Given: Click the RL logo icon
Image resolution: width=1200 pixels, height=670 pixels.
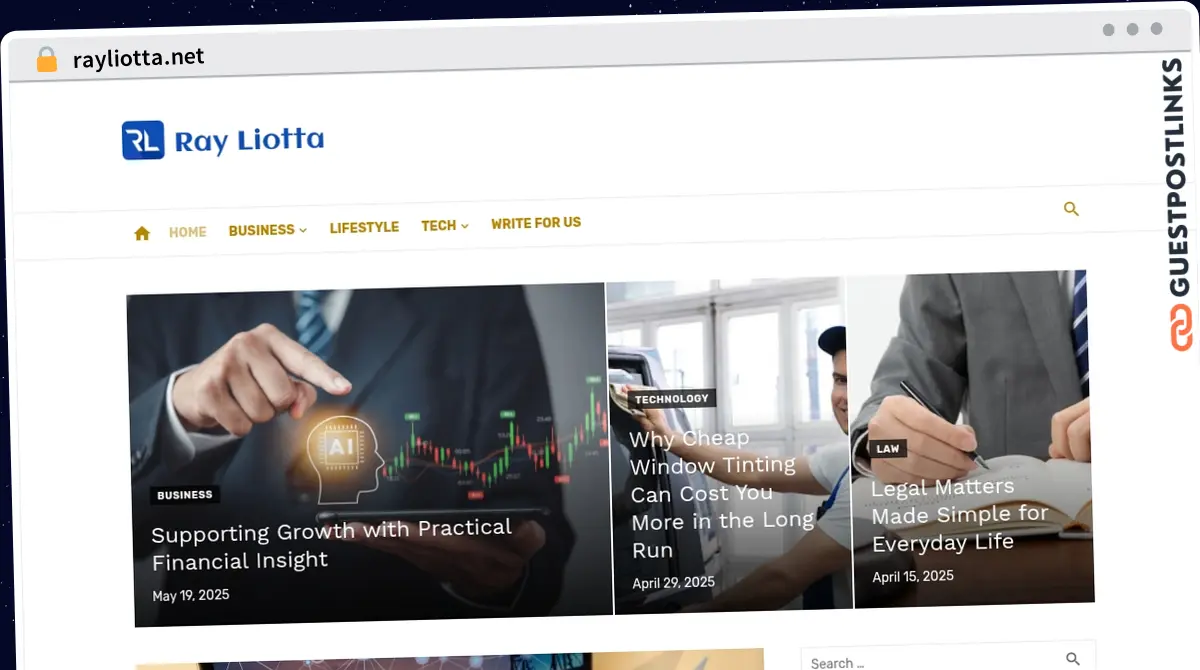Looking at the screenshot, I should coord(143,141).
